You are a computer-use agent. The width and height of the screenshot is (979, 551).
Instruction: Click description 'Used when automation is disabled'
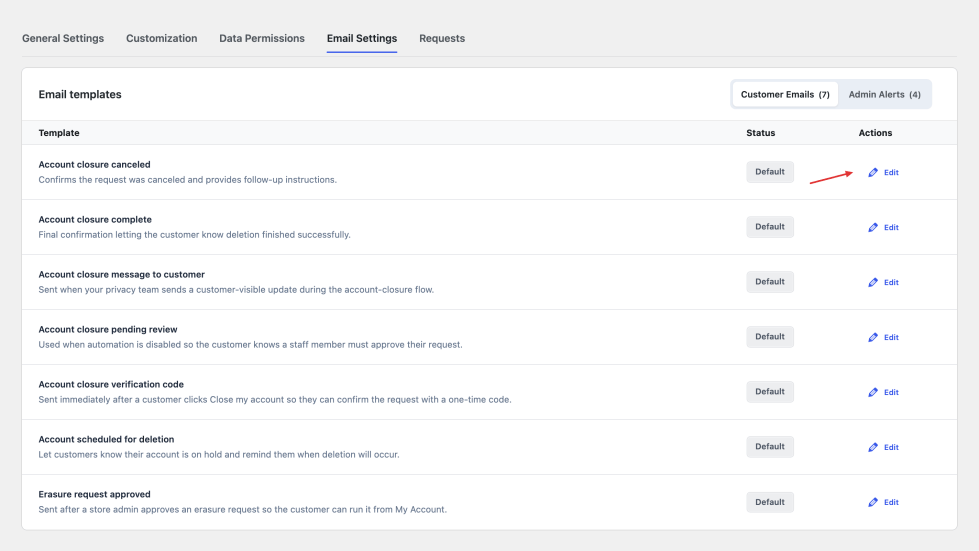tap(250, 344)
